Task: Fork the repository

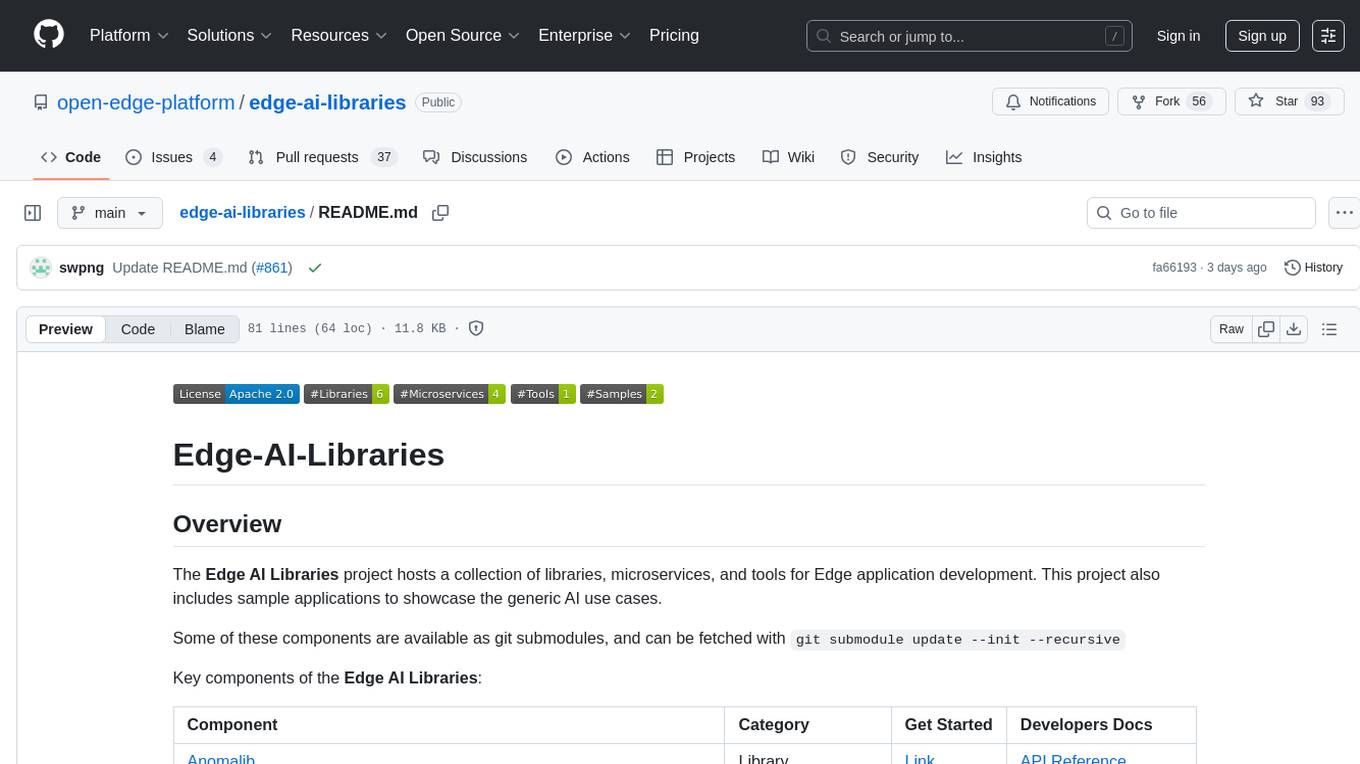Action: click(1170, 102)
